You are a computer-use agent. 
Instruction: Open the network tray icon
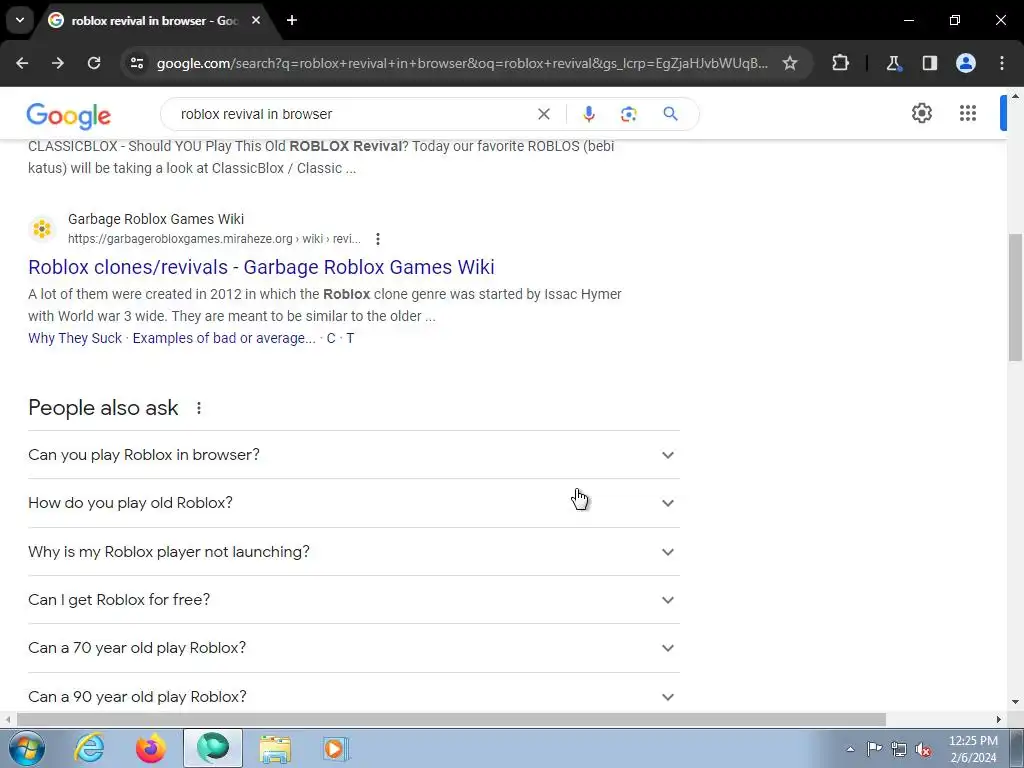[x=899, y=749]
